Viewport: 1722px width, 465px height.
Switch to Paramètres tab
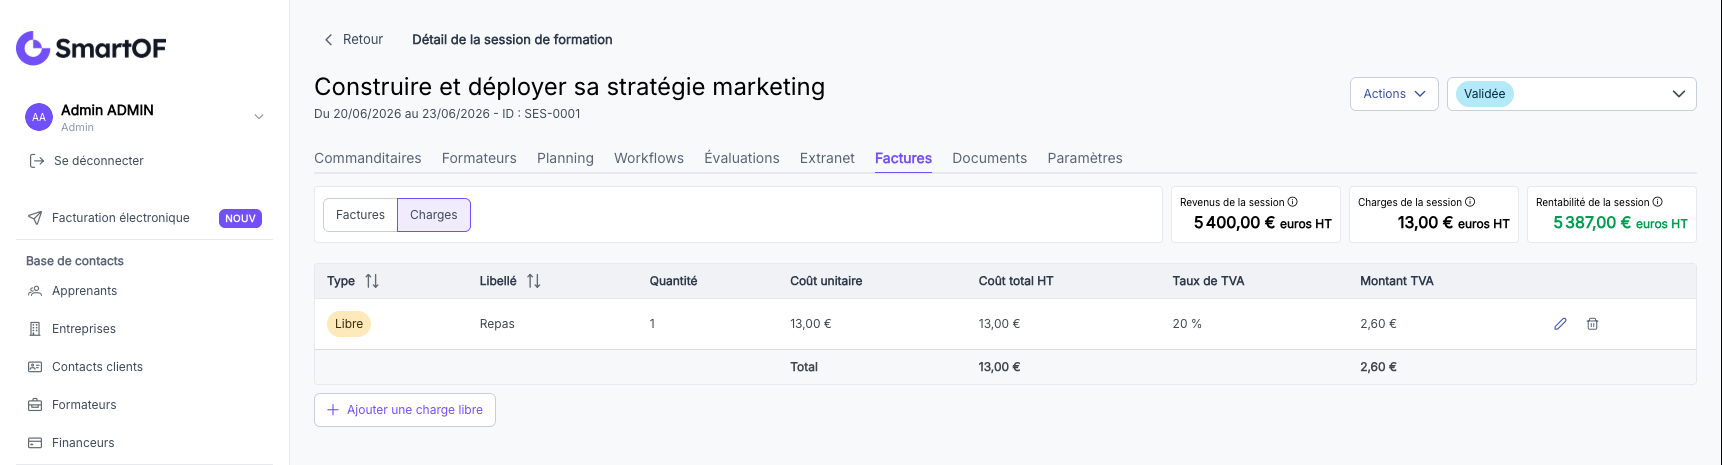pyautogui.click(x=1085, y=158)
